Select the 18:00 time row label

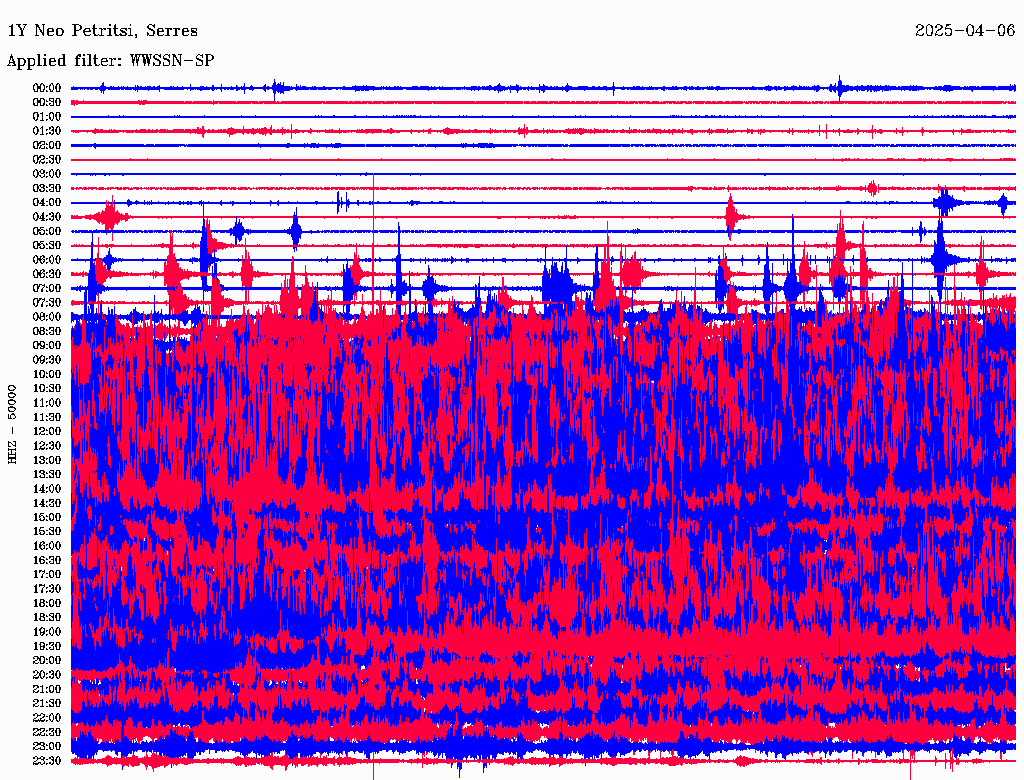(x=47, y=603)
